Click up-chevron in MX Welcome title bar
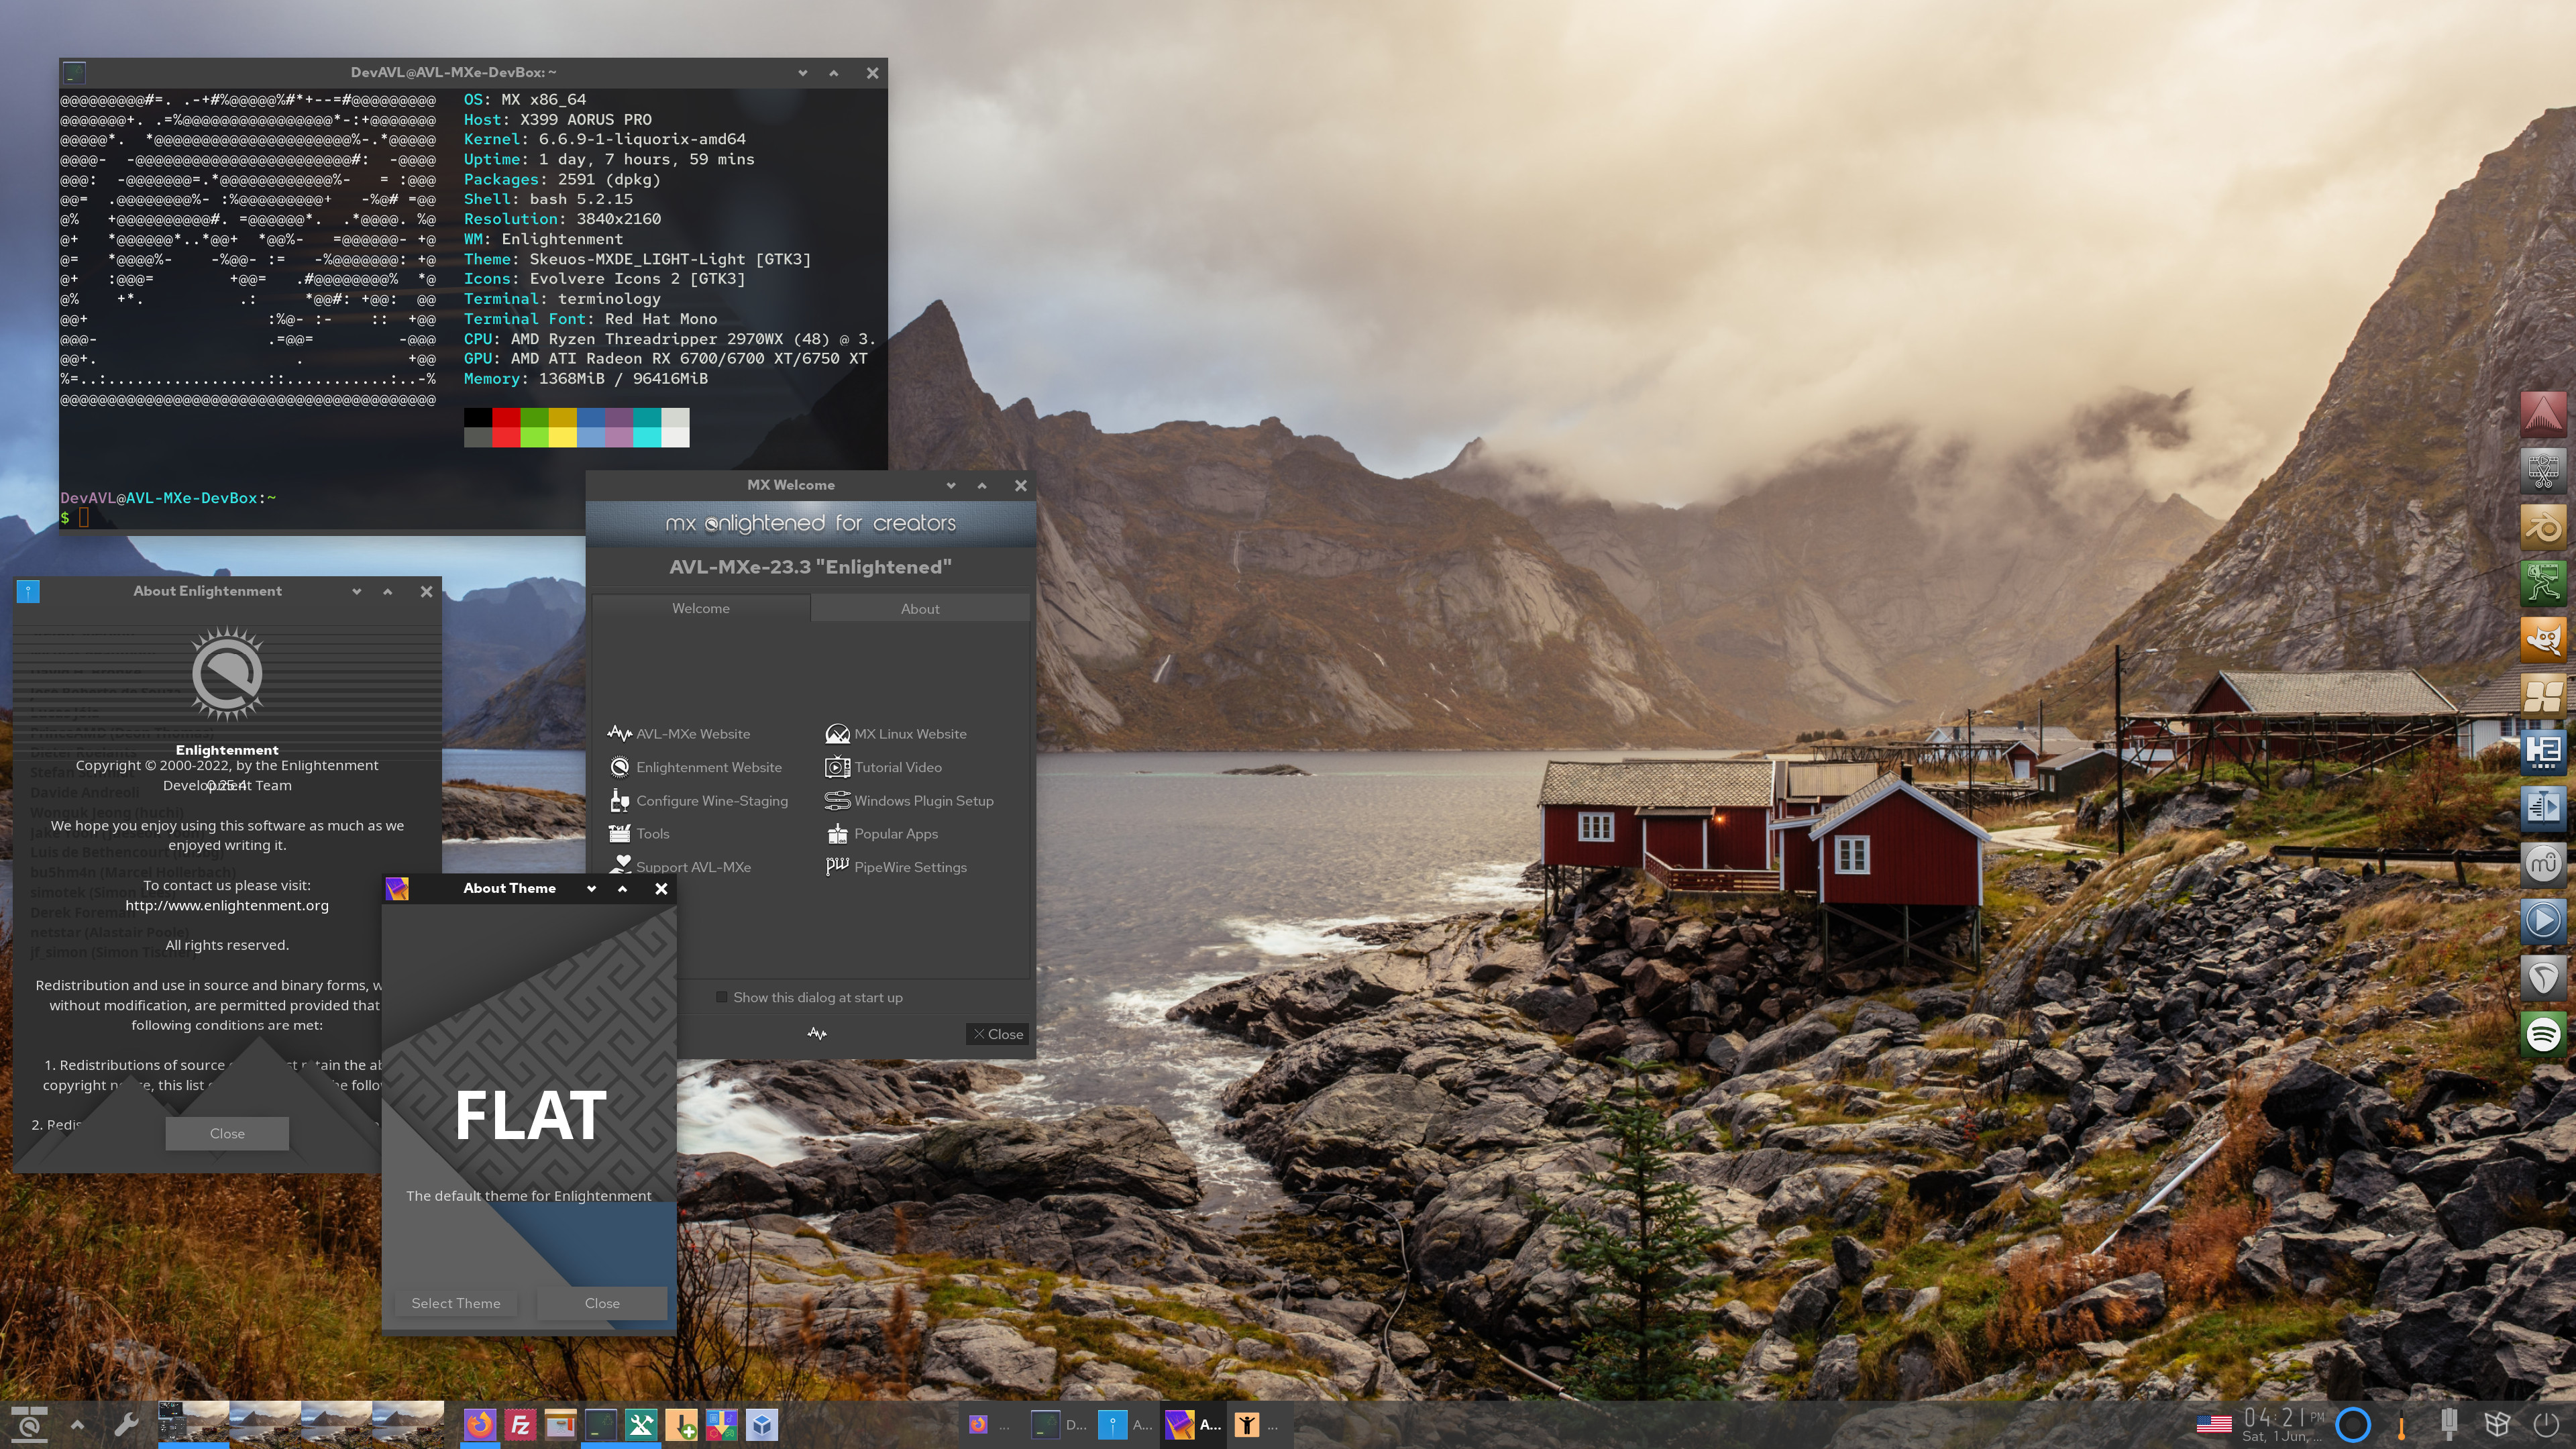 [x=982, y=485]
